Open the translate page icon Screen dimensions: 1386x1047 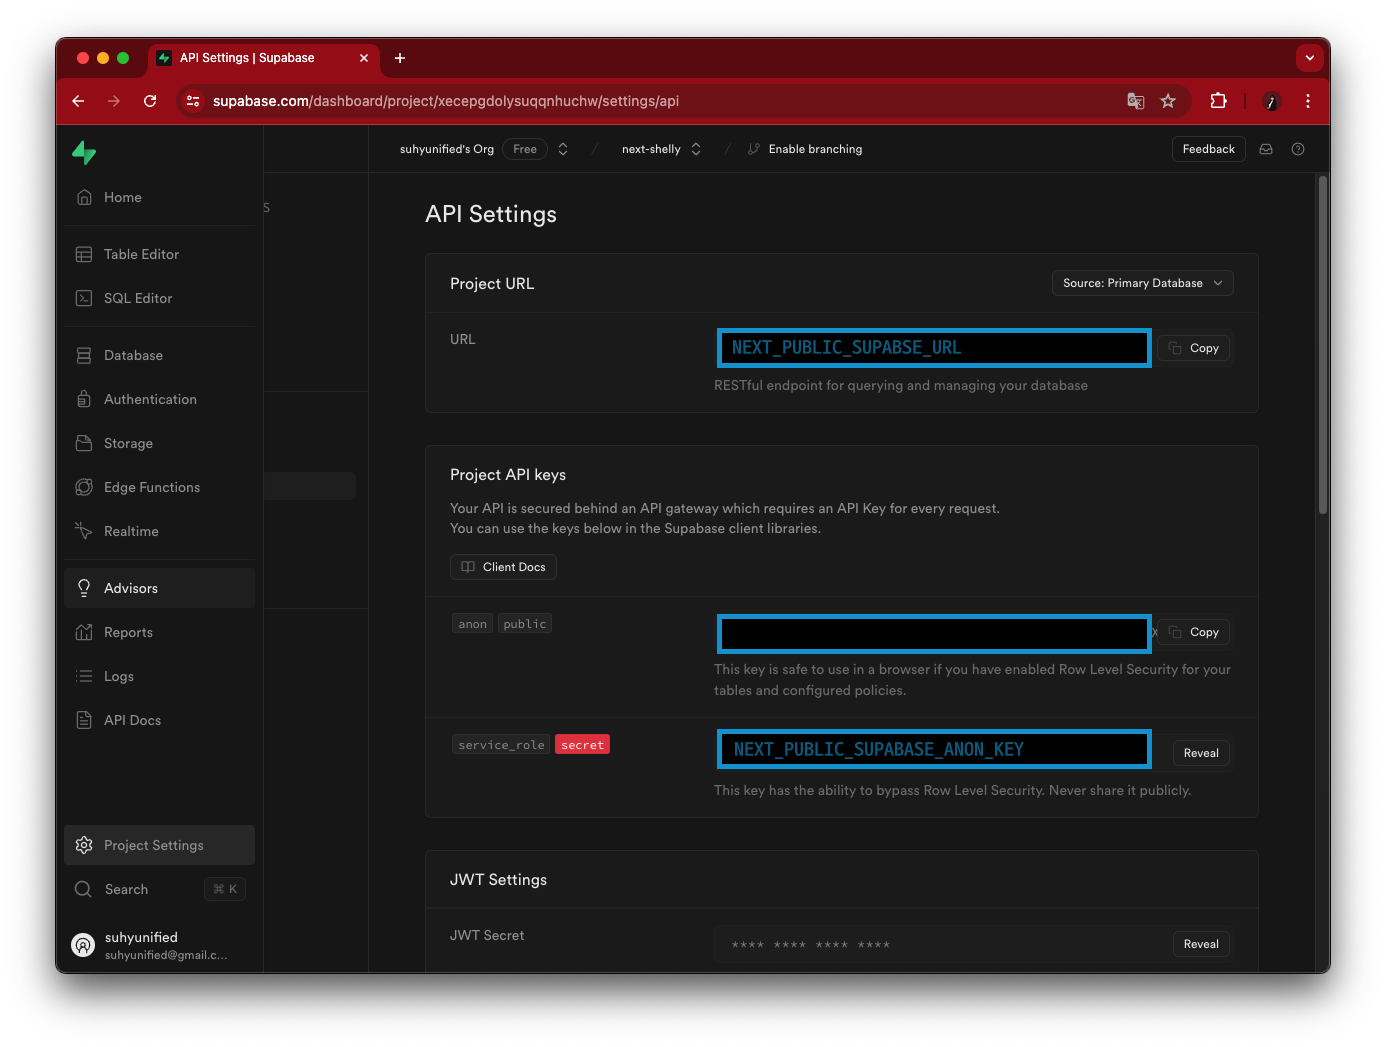[1136, 101]
